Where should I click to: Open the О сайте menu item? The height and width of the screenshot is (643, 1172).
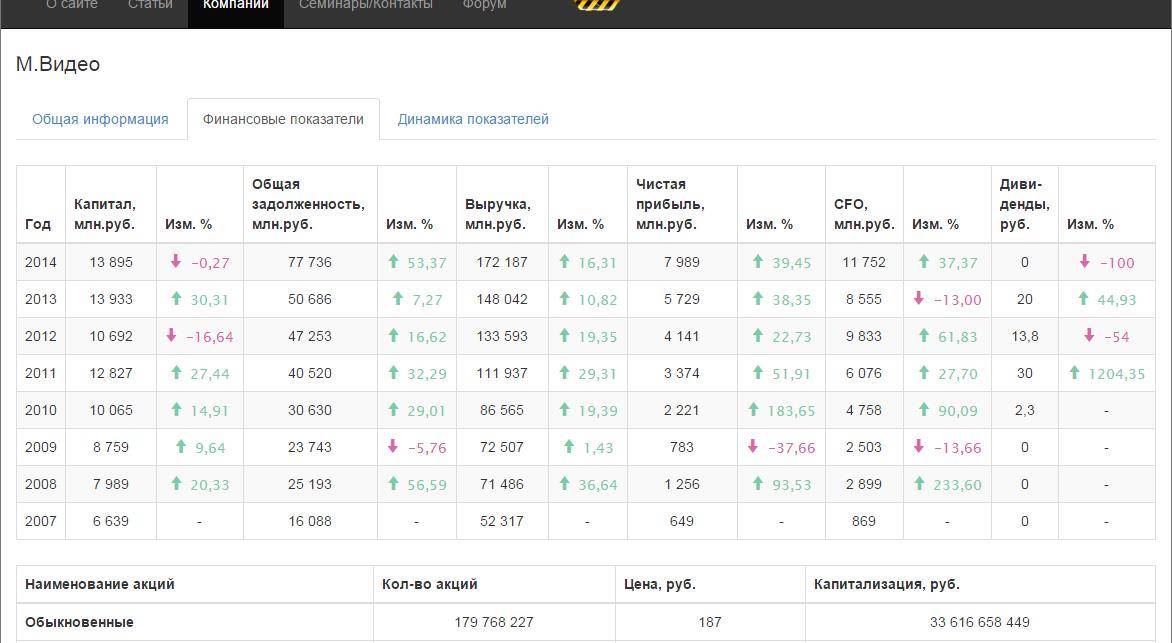pos(72,6)
